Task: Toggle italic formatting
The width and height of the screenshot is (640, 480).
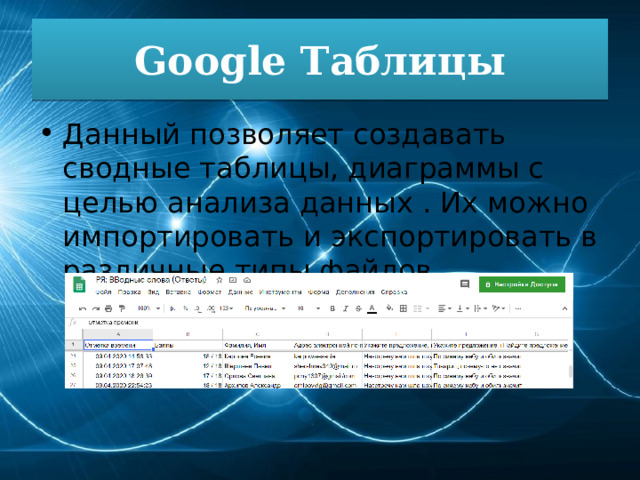Action: tap(345, 309)
